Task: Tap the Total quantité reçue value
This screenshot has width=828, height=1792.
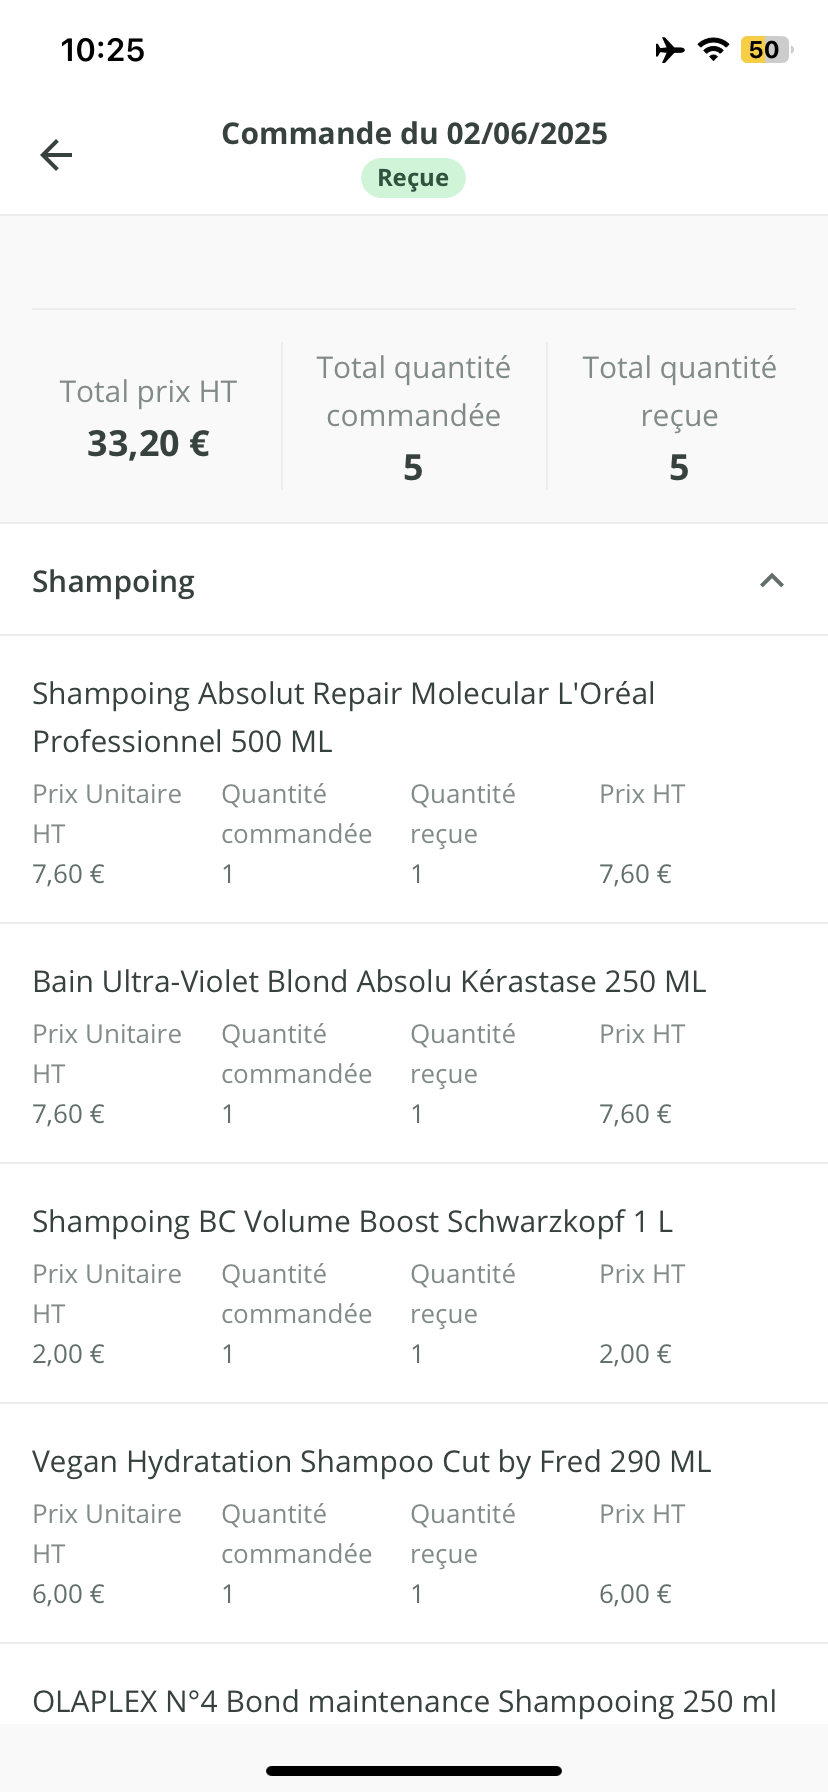Action: pyautogui.click(x=679, y=467)
